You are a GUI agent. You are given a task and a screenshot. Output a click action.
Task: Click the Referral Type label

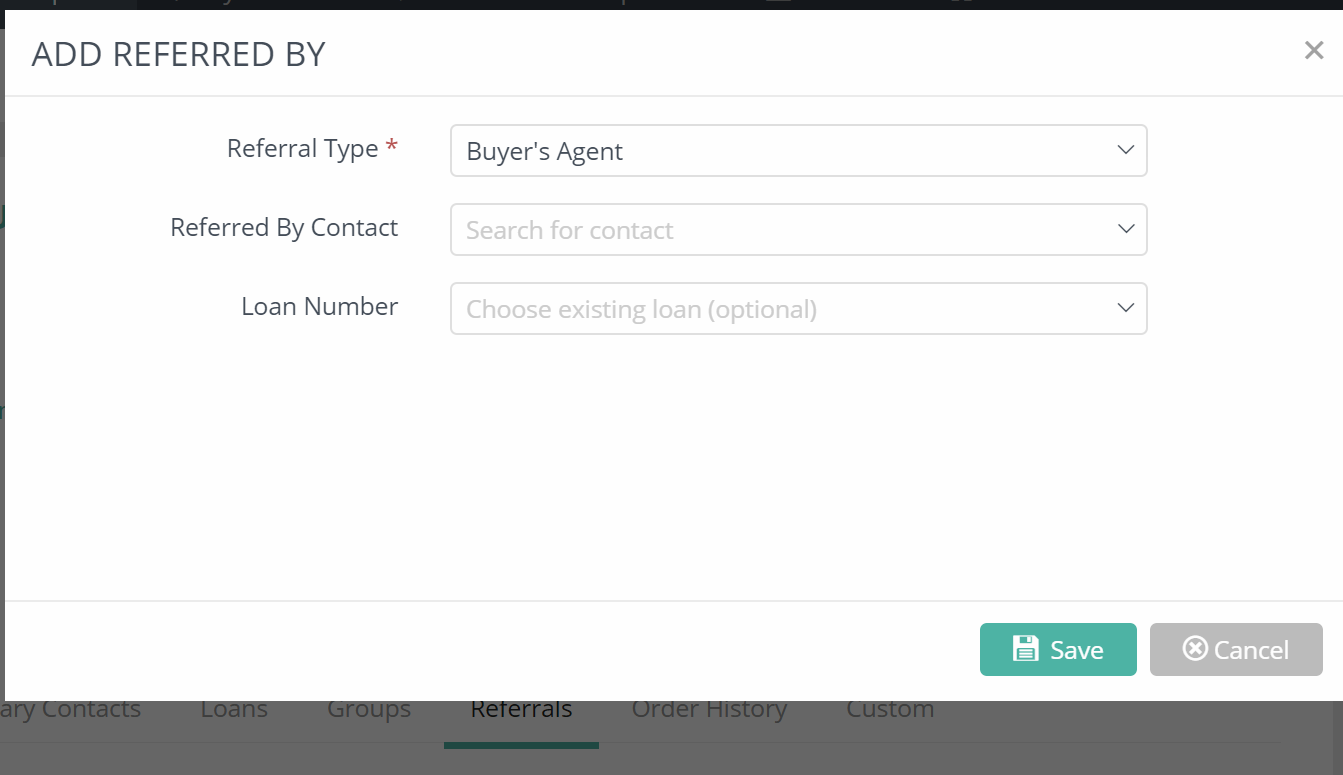[302, 148]
